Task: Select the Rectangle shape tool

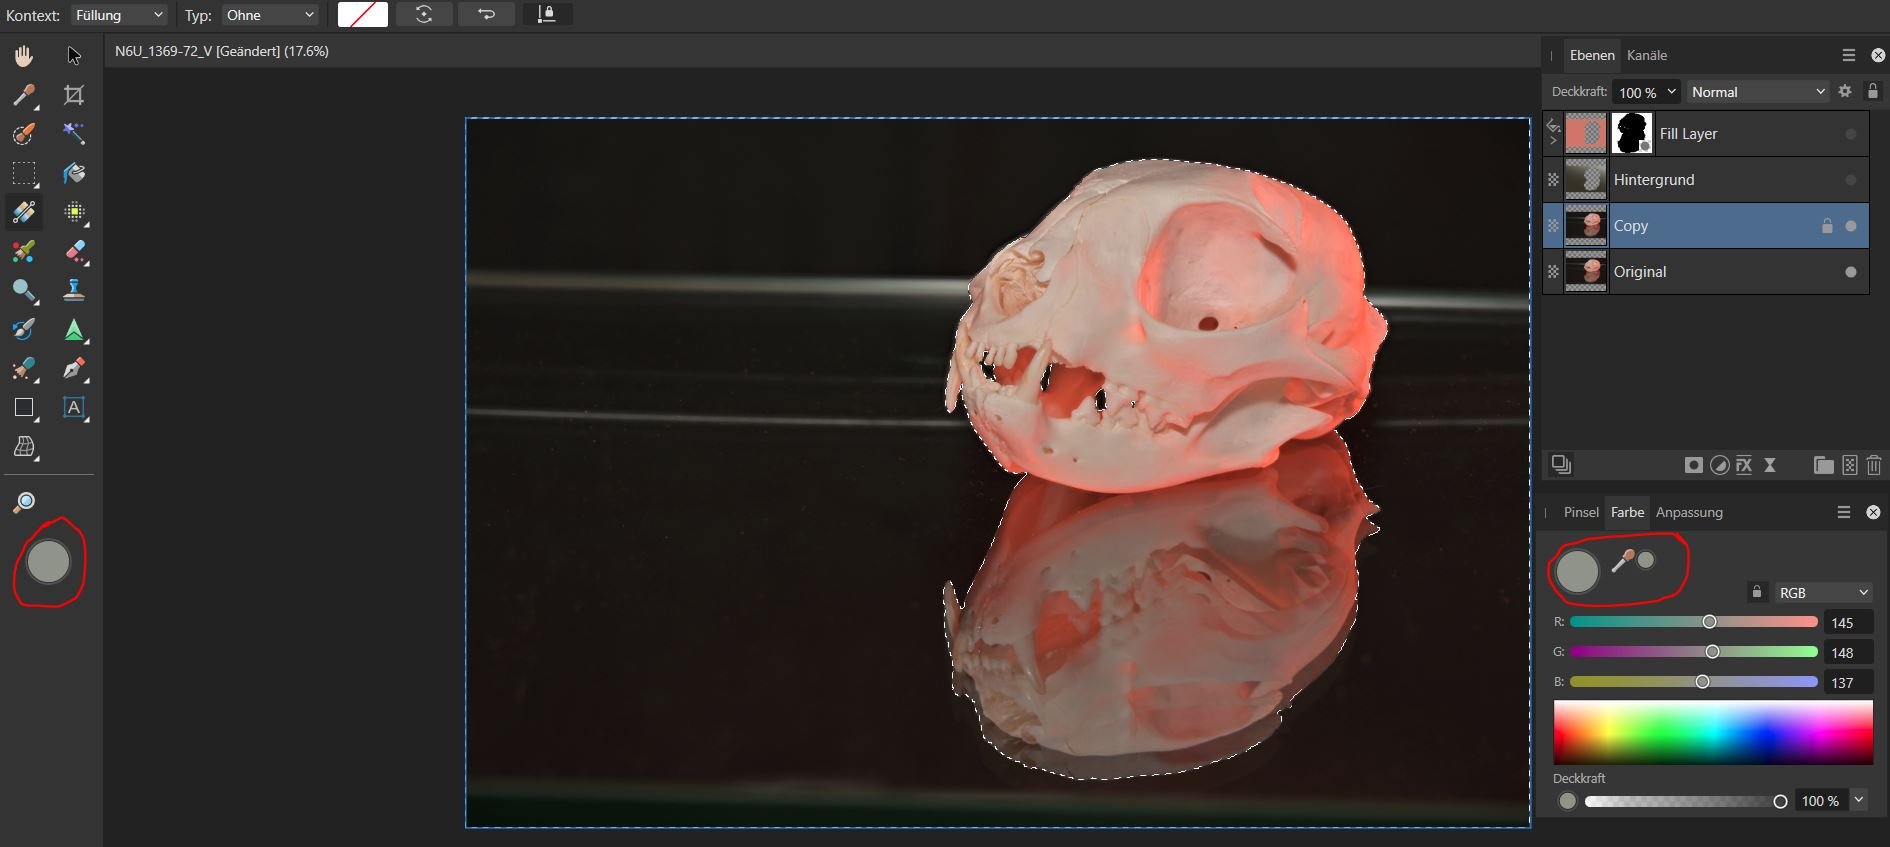Action: coord(24,408)
